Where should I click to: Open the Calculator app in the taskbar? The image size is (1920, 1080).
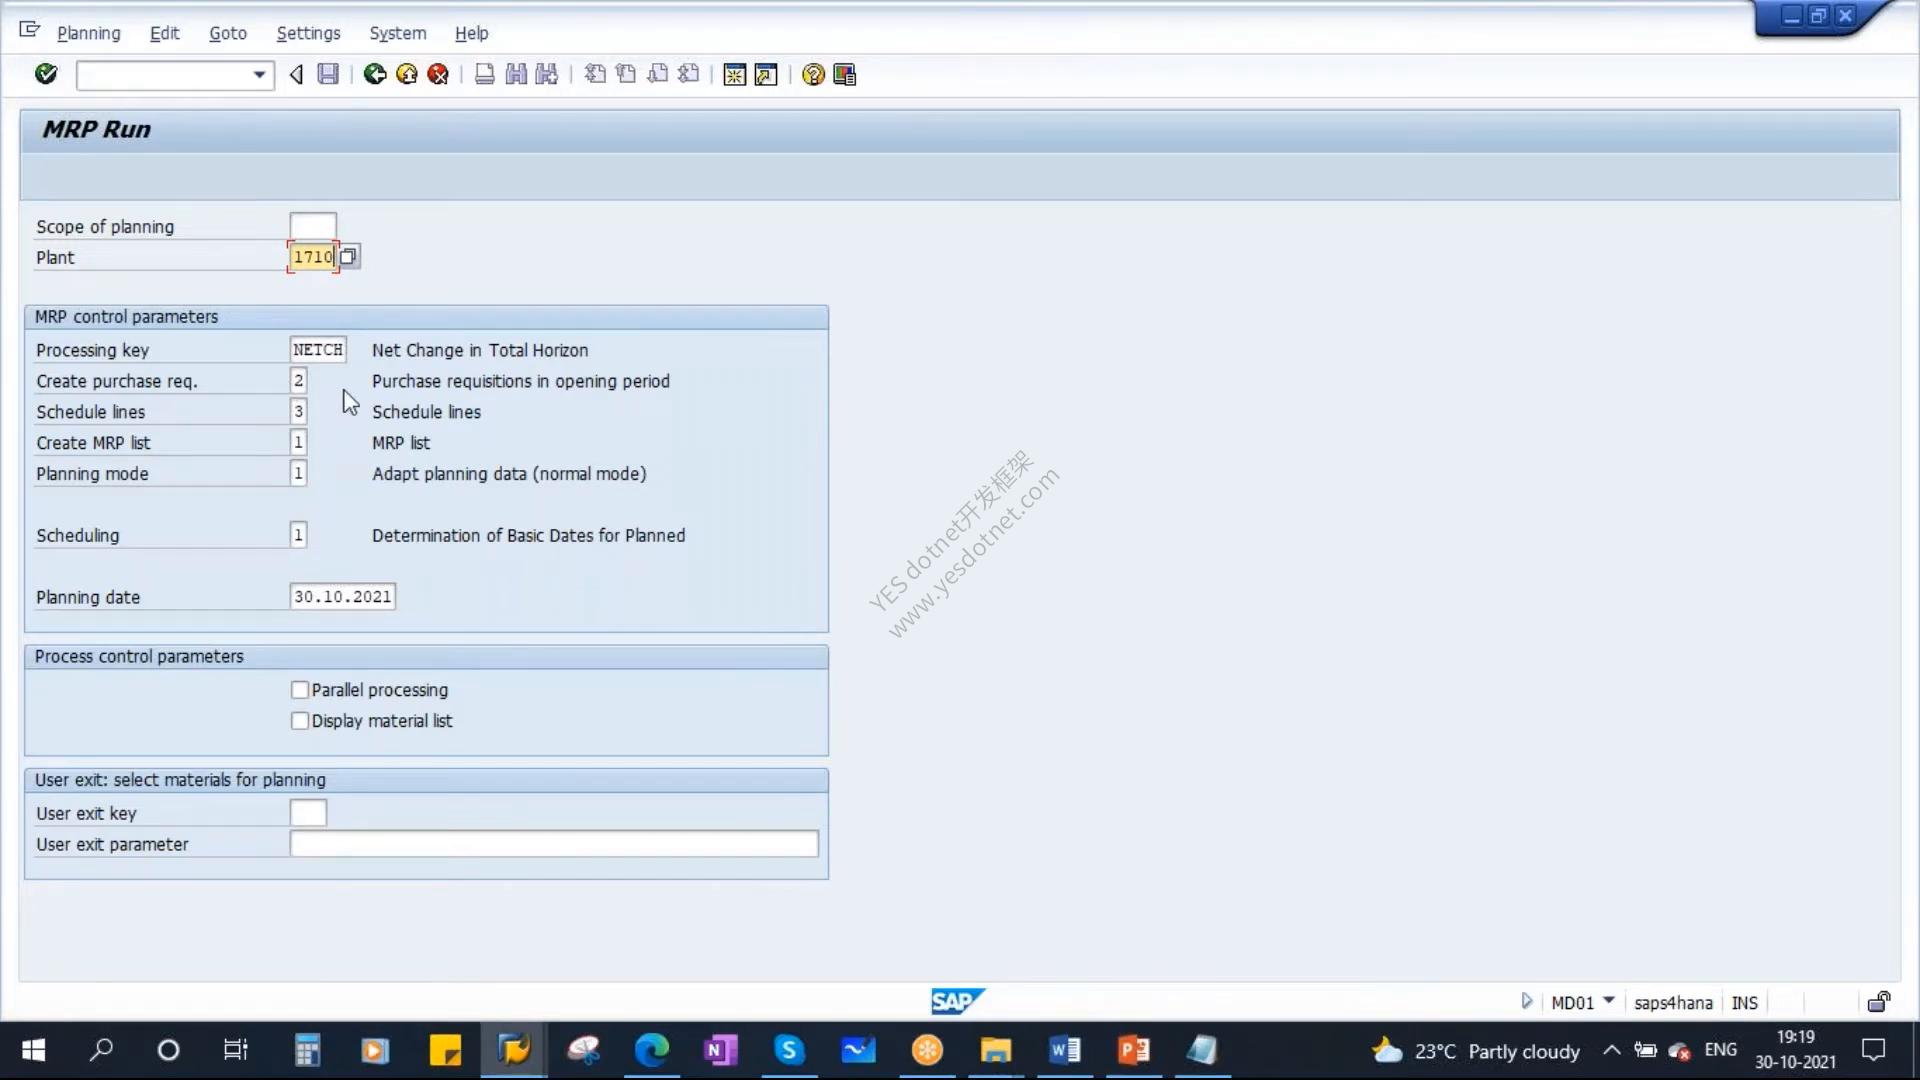point(307,1050)
